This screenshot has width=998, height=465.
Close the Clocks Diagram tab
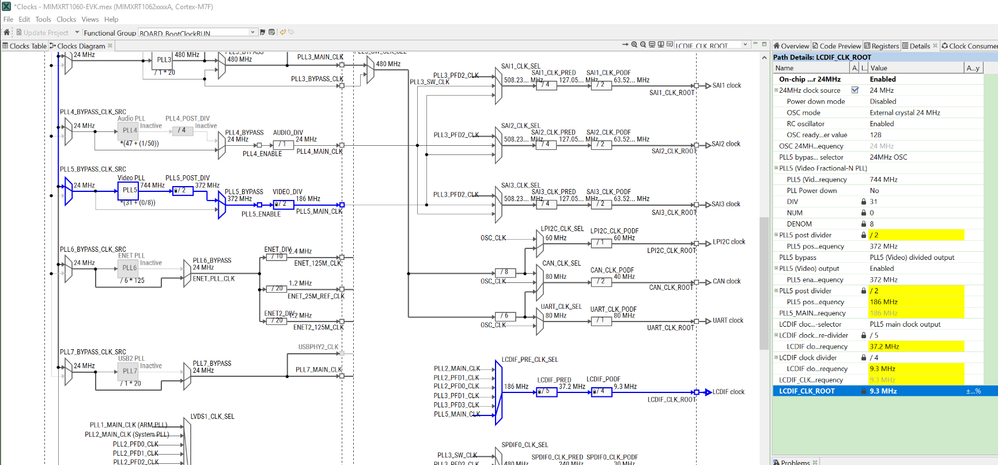tap(110, 45)
